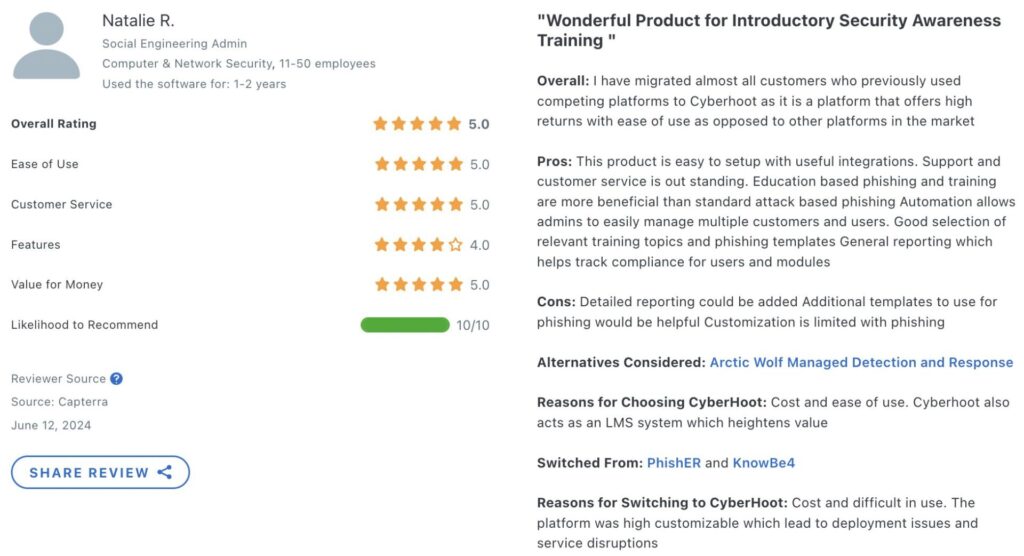Click the empty fifth star in Features rating
Viewport: 1024px width, 556px height.
pyautogui.click(x=455, y=245)
